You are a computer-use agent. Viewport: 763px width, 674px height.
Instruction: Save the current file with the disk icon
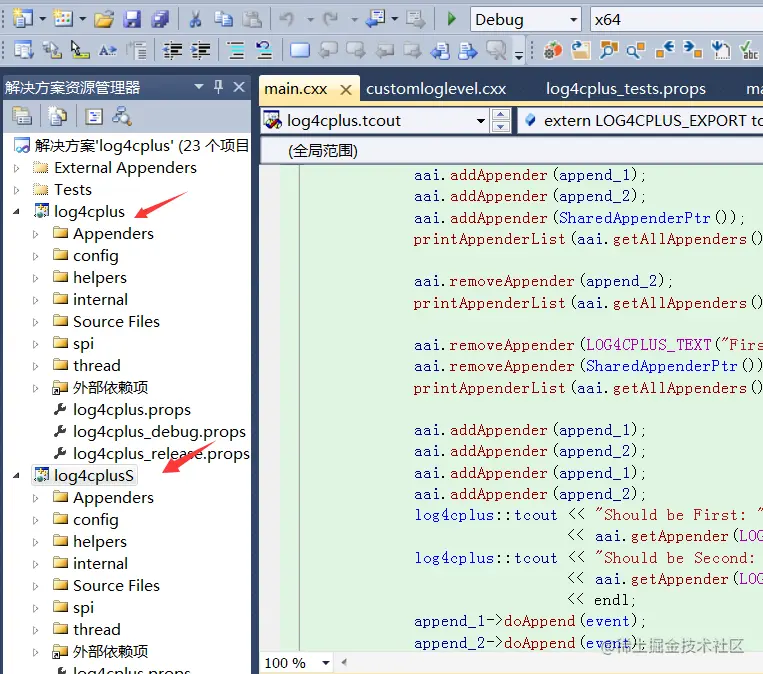(132, 19)
